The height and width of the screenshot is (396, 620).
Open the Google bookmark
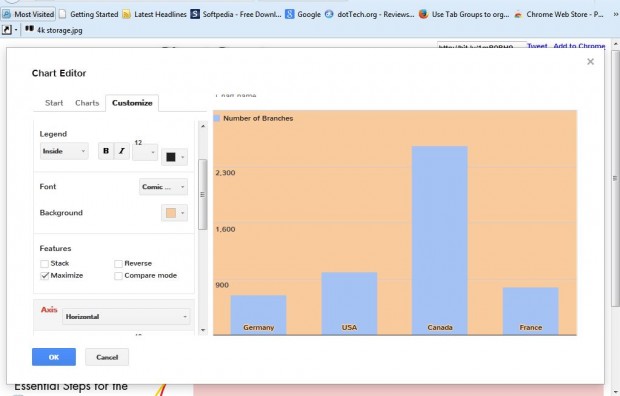[x=303, y=14]
